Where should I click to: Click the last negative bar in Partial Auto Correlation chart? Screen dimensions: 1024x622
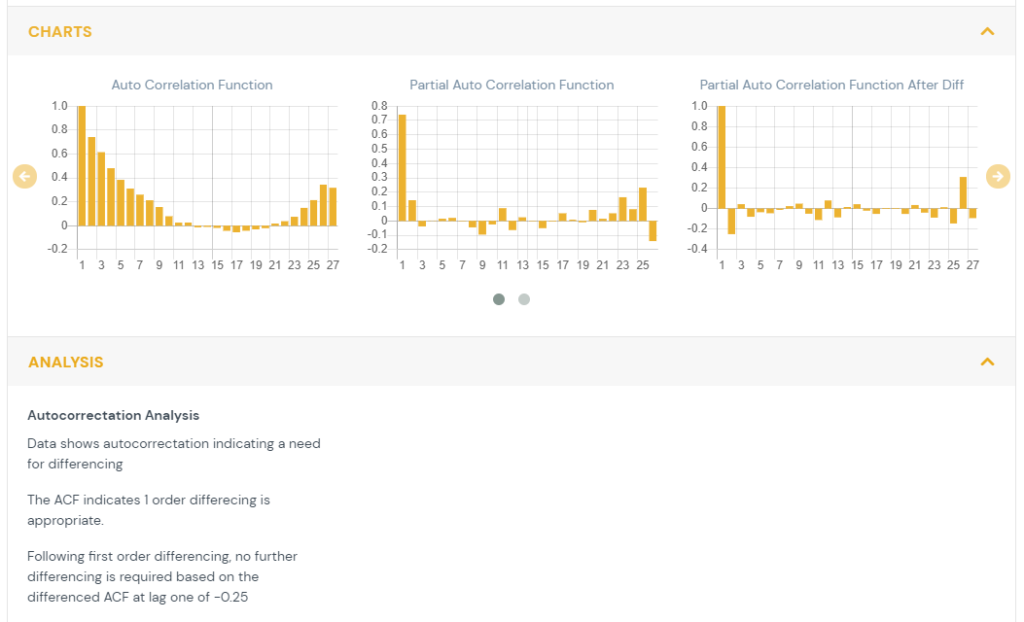click(x=652, y=231)
